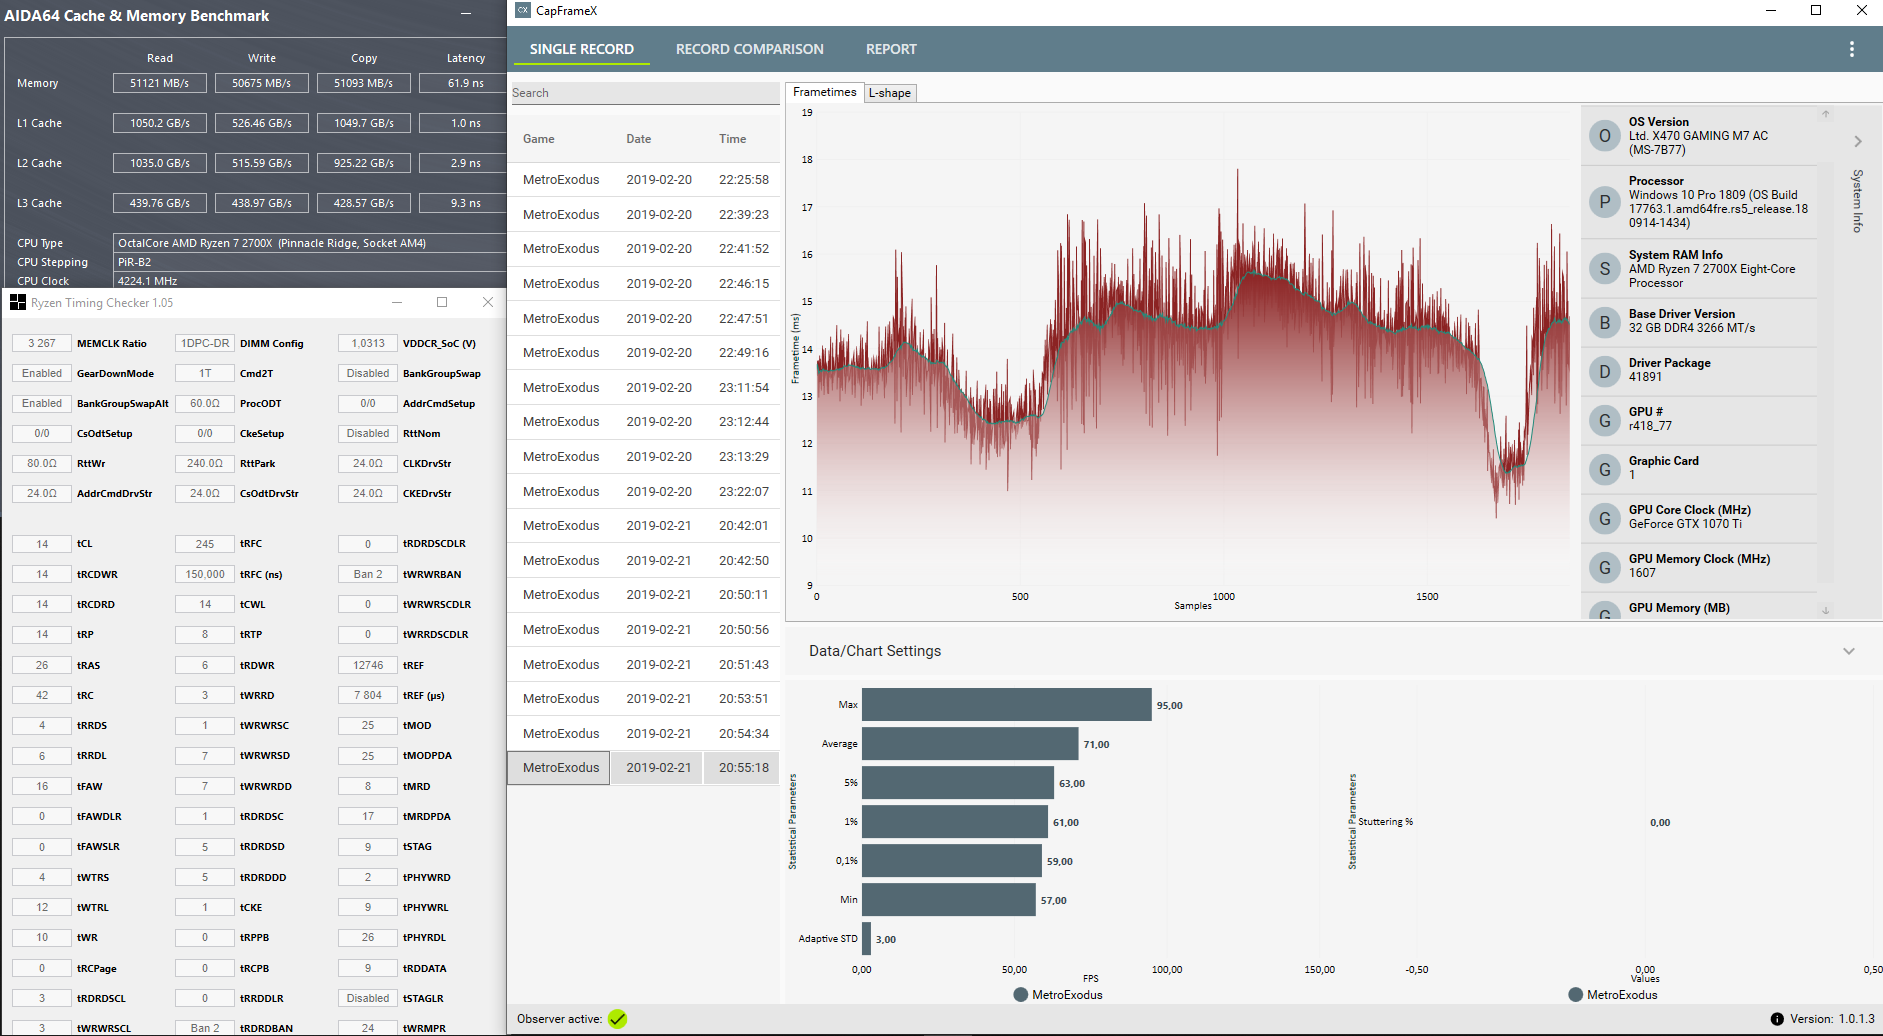Click the Processor 'P' circle icon
This screenshot has height=1036, width=1883.
(1604, 202)
